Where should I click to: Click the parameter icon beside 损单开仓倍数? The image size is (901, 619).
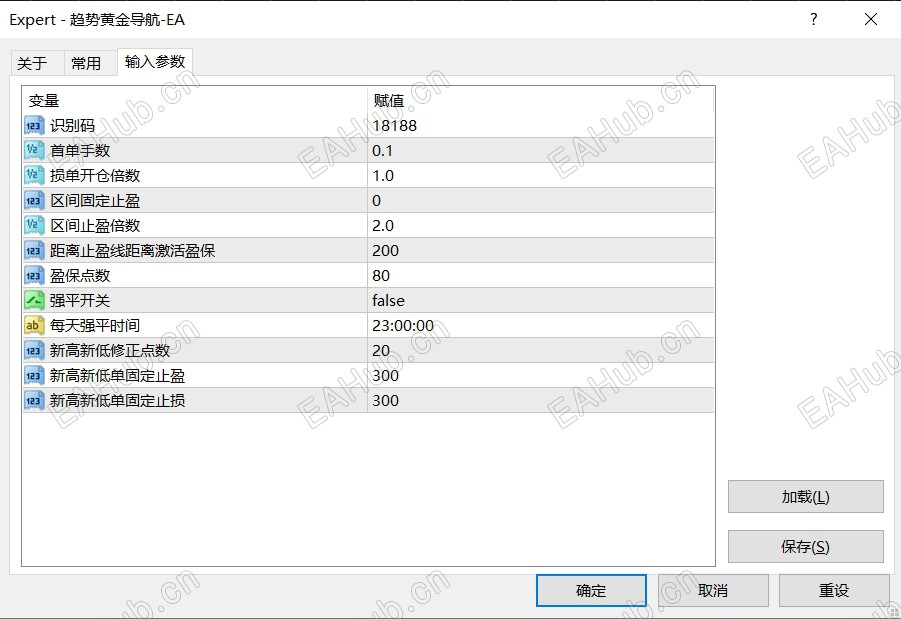(x=33, y=175)
